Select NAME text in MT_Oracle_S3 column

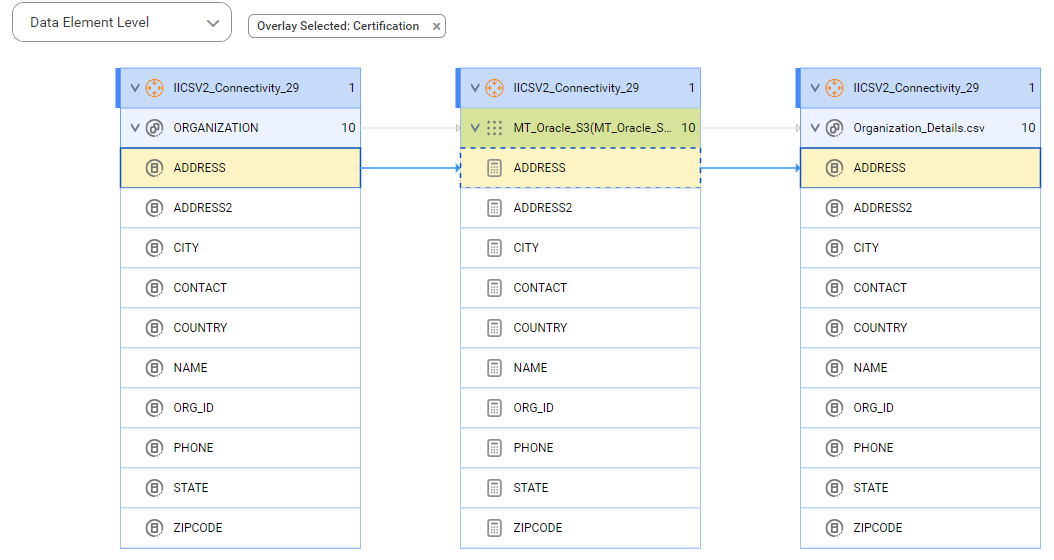(x=530, y=368)
